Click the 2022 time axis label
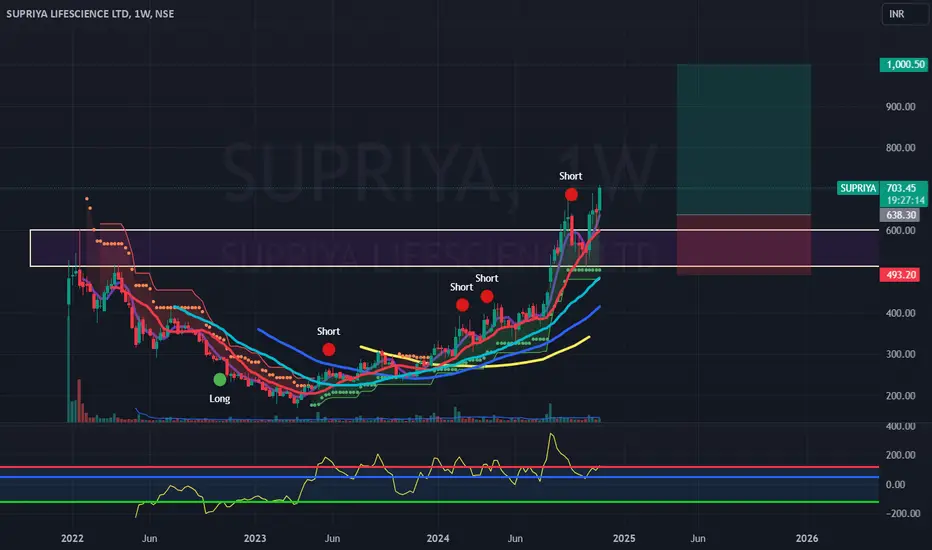Viewport: 932px width, 550px height. point(73,538)
